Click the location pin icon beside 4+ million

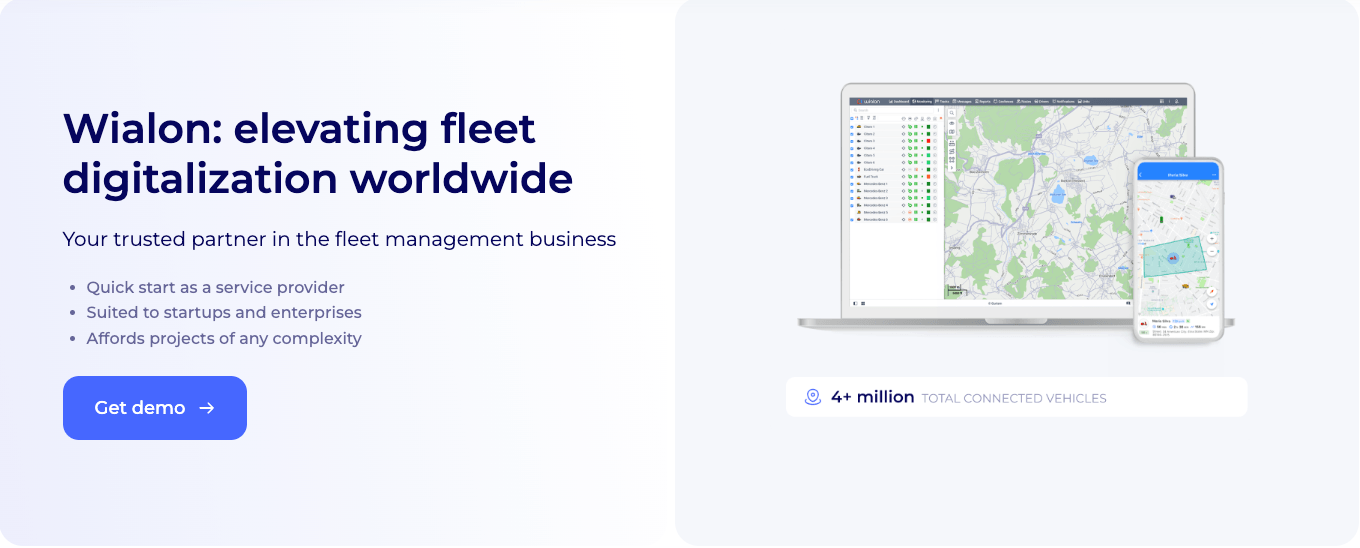pyautogui.click(x=813, y=397)
